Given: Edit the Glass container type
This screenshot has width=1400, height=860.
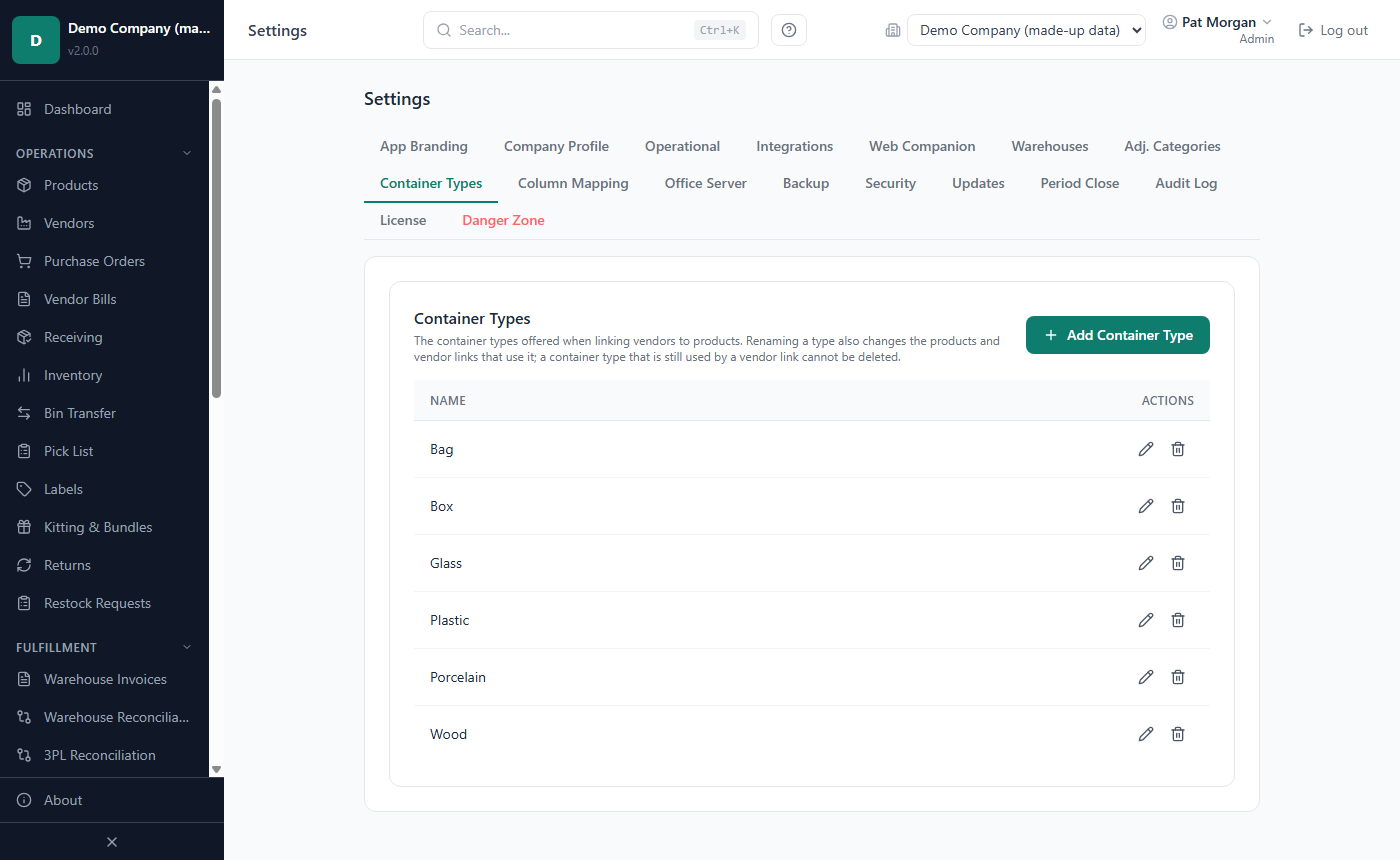Looking at the screenshot, I should pos(1146,563).
